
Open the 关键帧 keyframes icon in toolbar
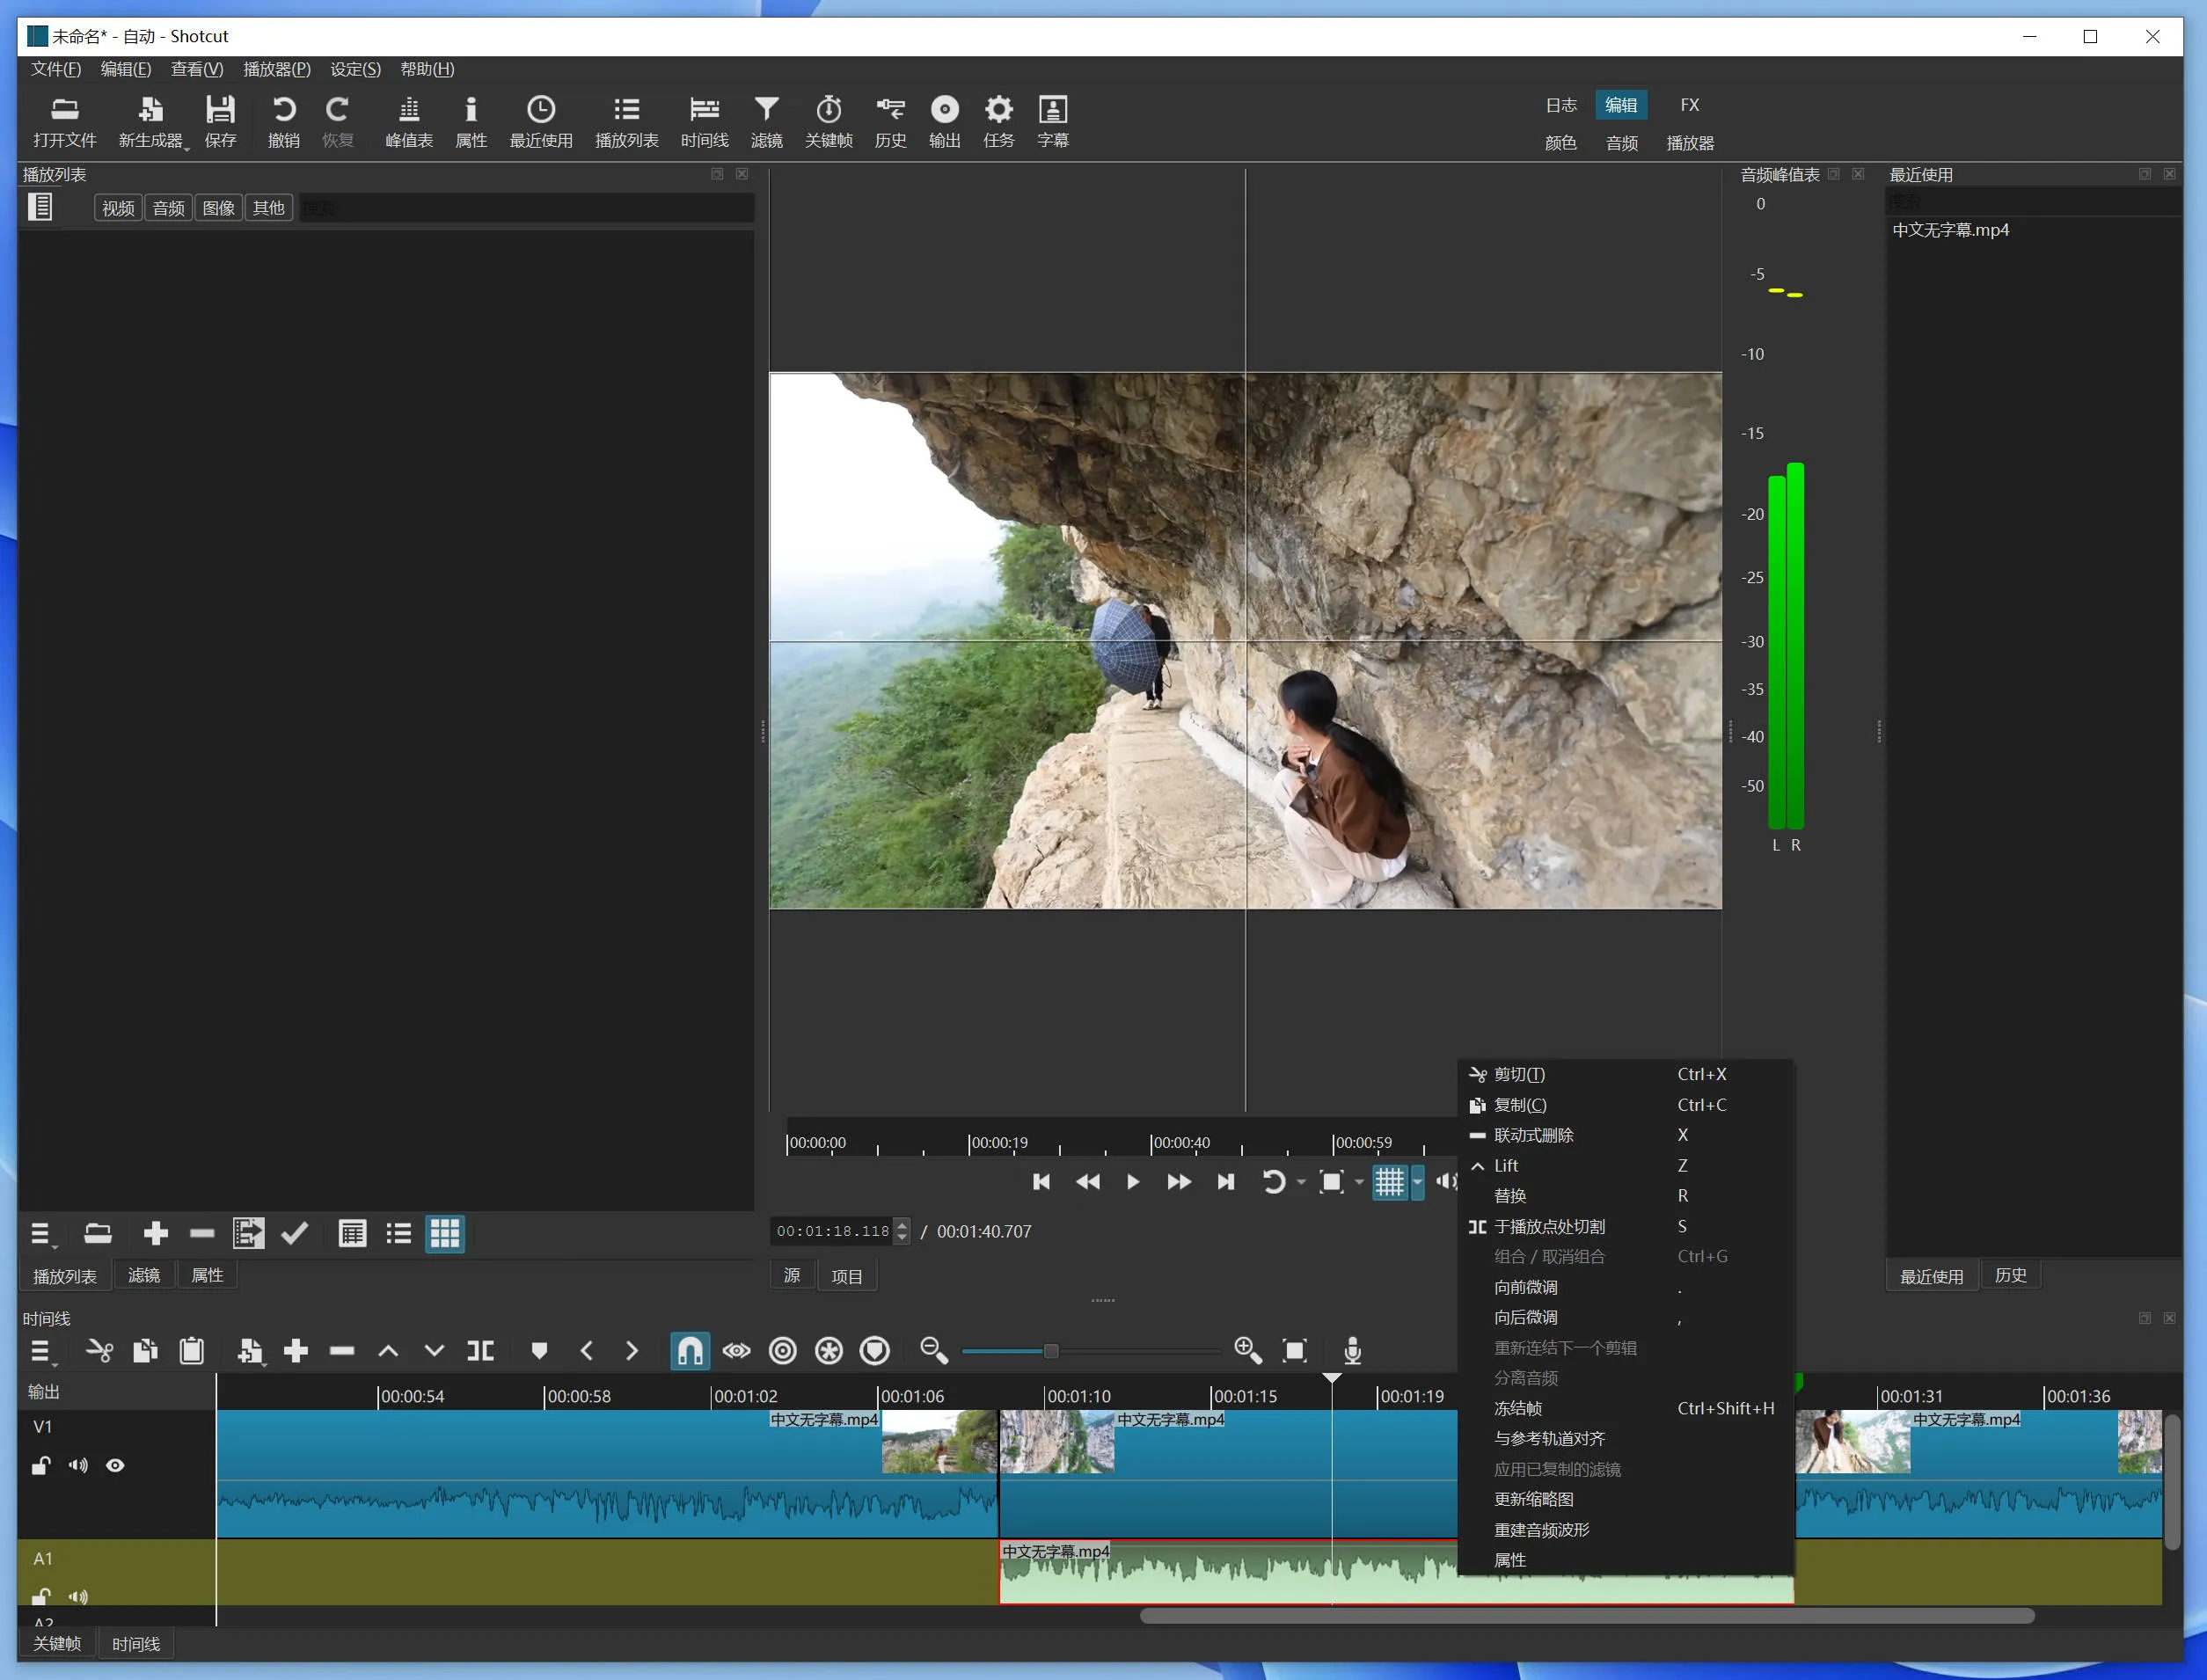[x=830, y=120]
